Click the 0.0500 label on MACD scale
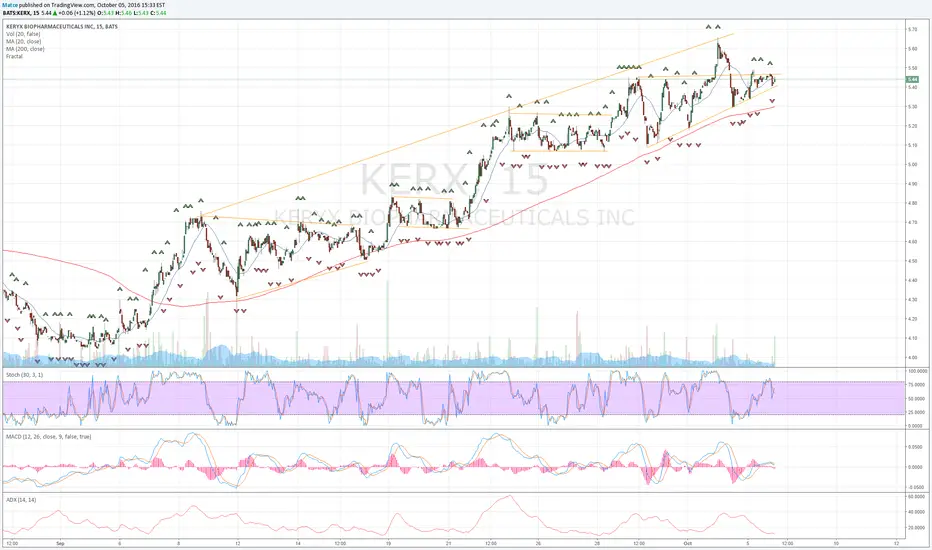Viewport: 932px width, 550px height. 915,447
